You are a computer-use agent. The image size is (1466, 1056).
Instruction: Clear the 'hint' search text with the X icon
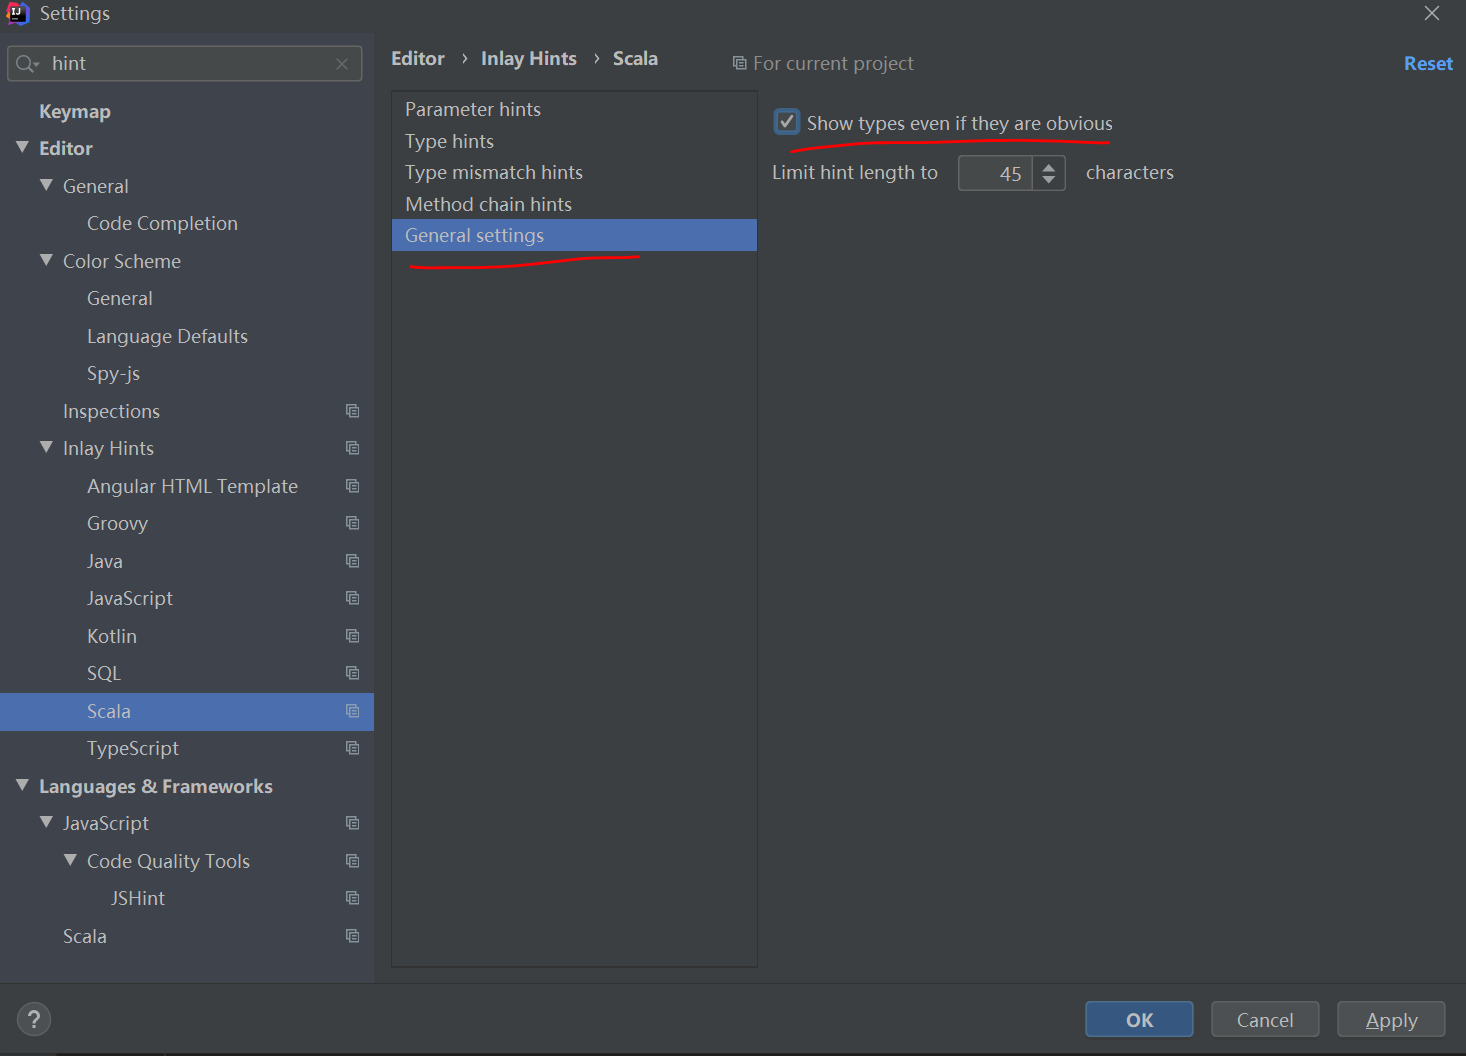tap(342, 64)
